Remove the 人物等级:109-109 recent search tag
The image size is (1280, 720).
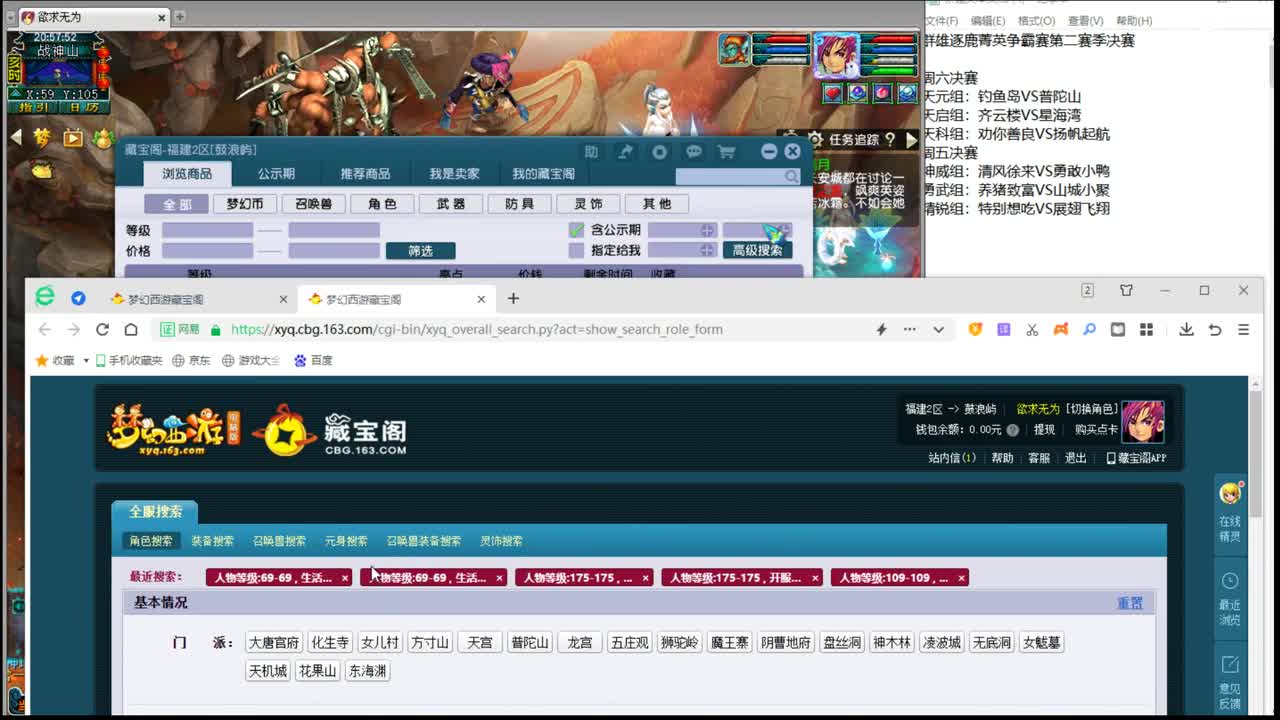[x=961, y=578]
